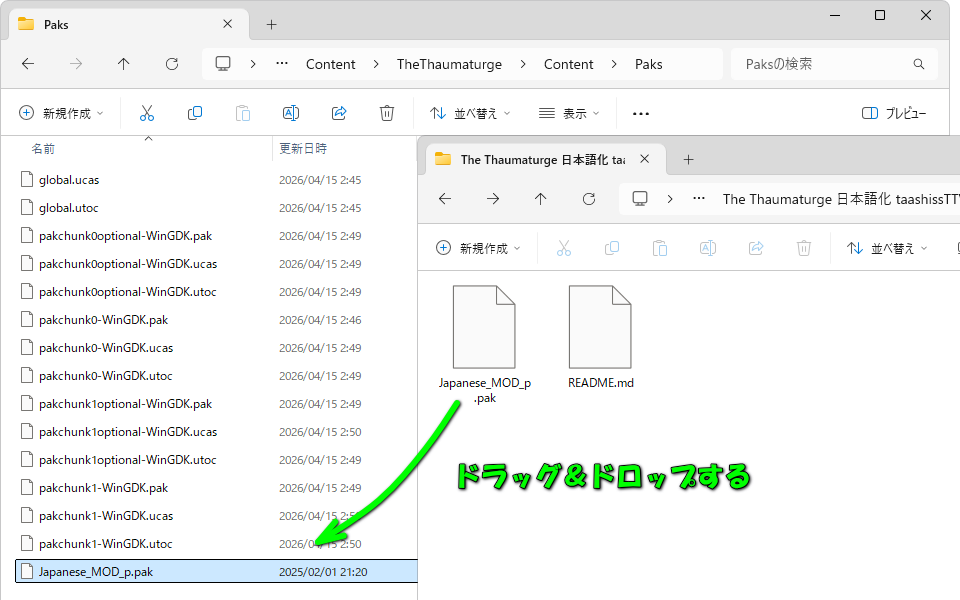Click the back arrow in the second window
Image resolution: width=960 pixels, height=600 pixels.
tap(444, 199)
